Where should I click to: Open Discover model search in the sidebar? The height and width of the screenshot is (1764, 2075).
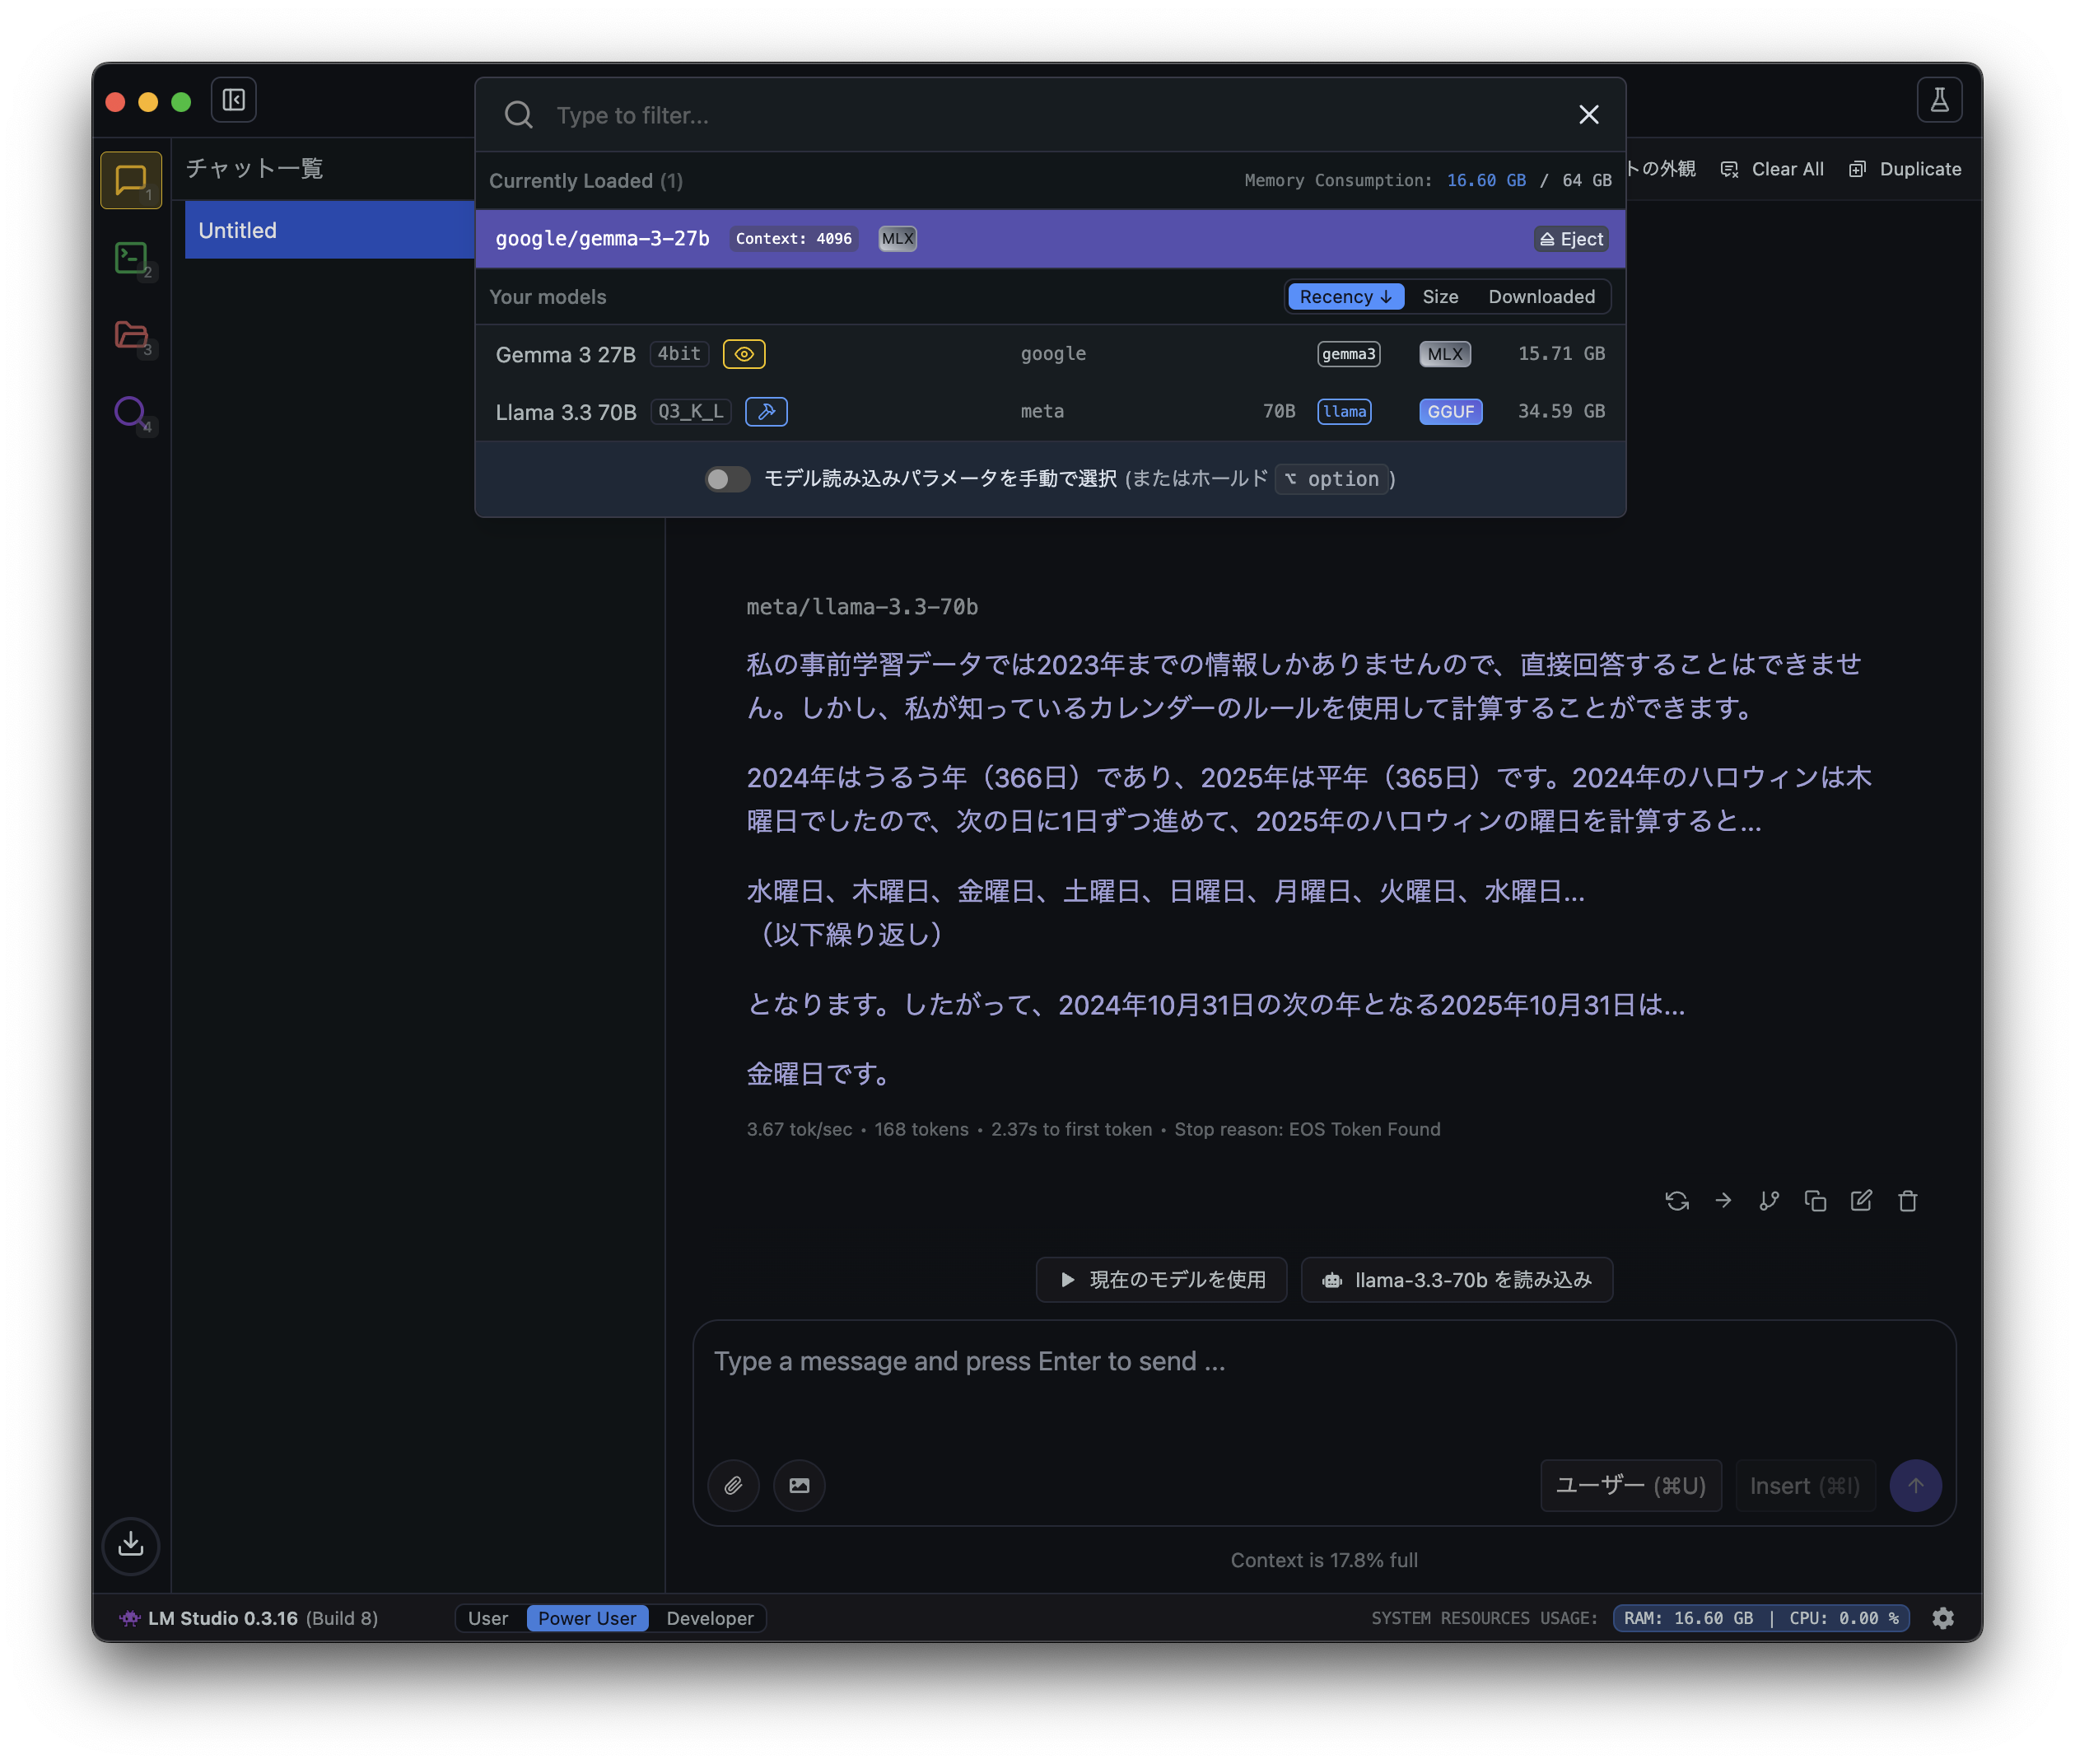(131, 413)
